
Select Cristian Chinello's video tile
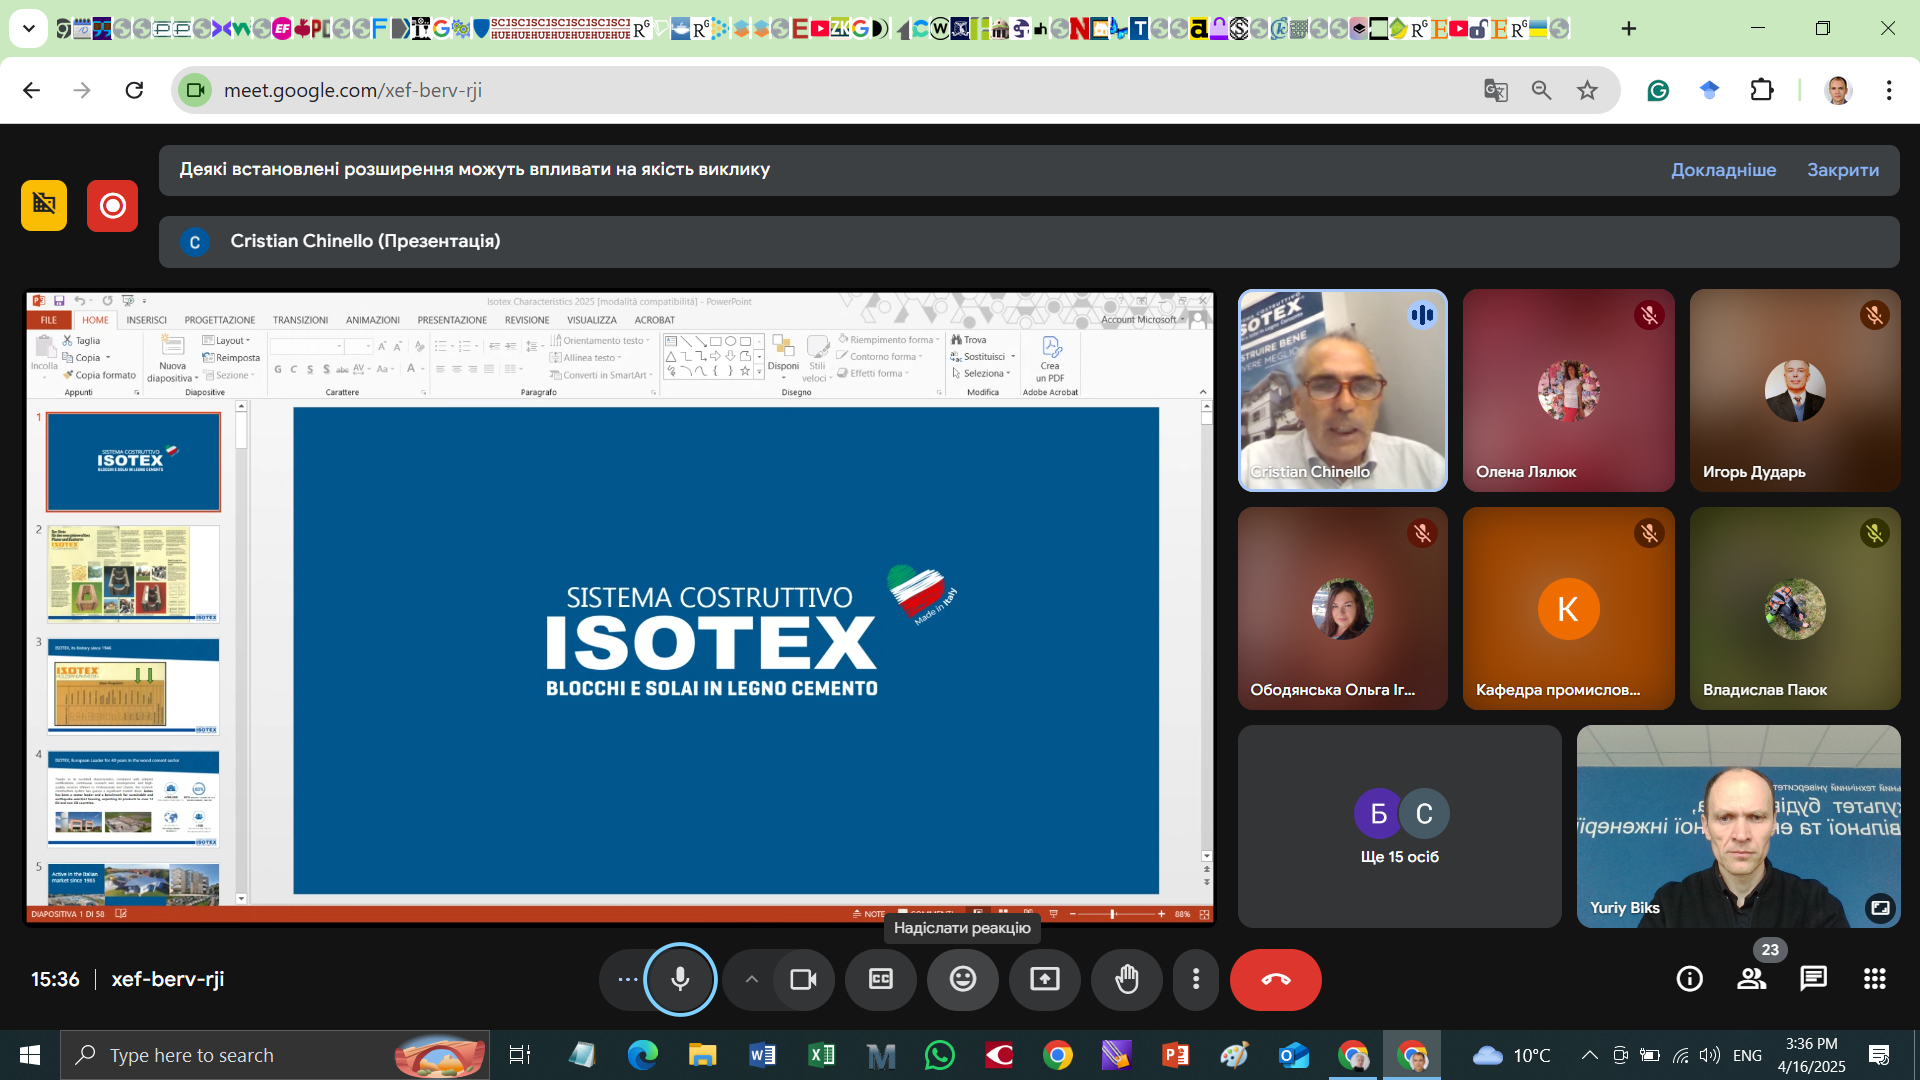[x=1343, y=391]
